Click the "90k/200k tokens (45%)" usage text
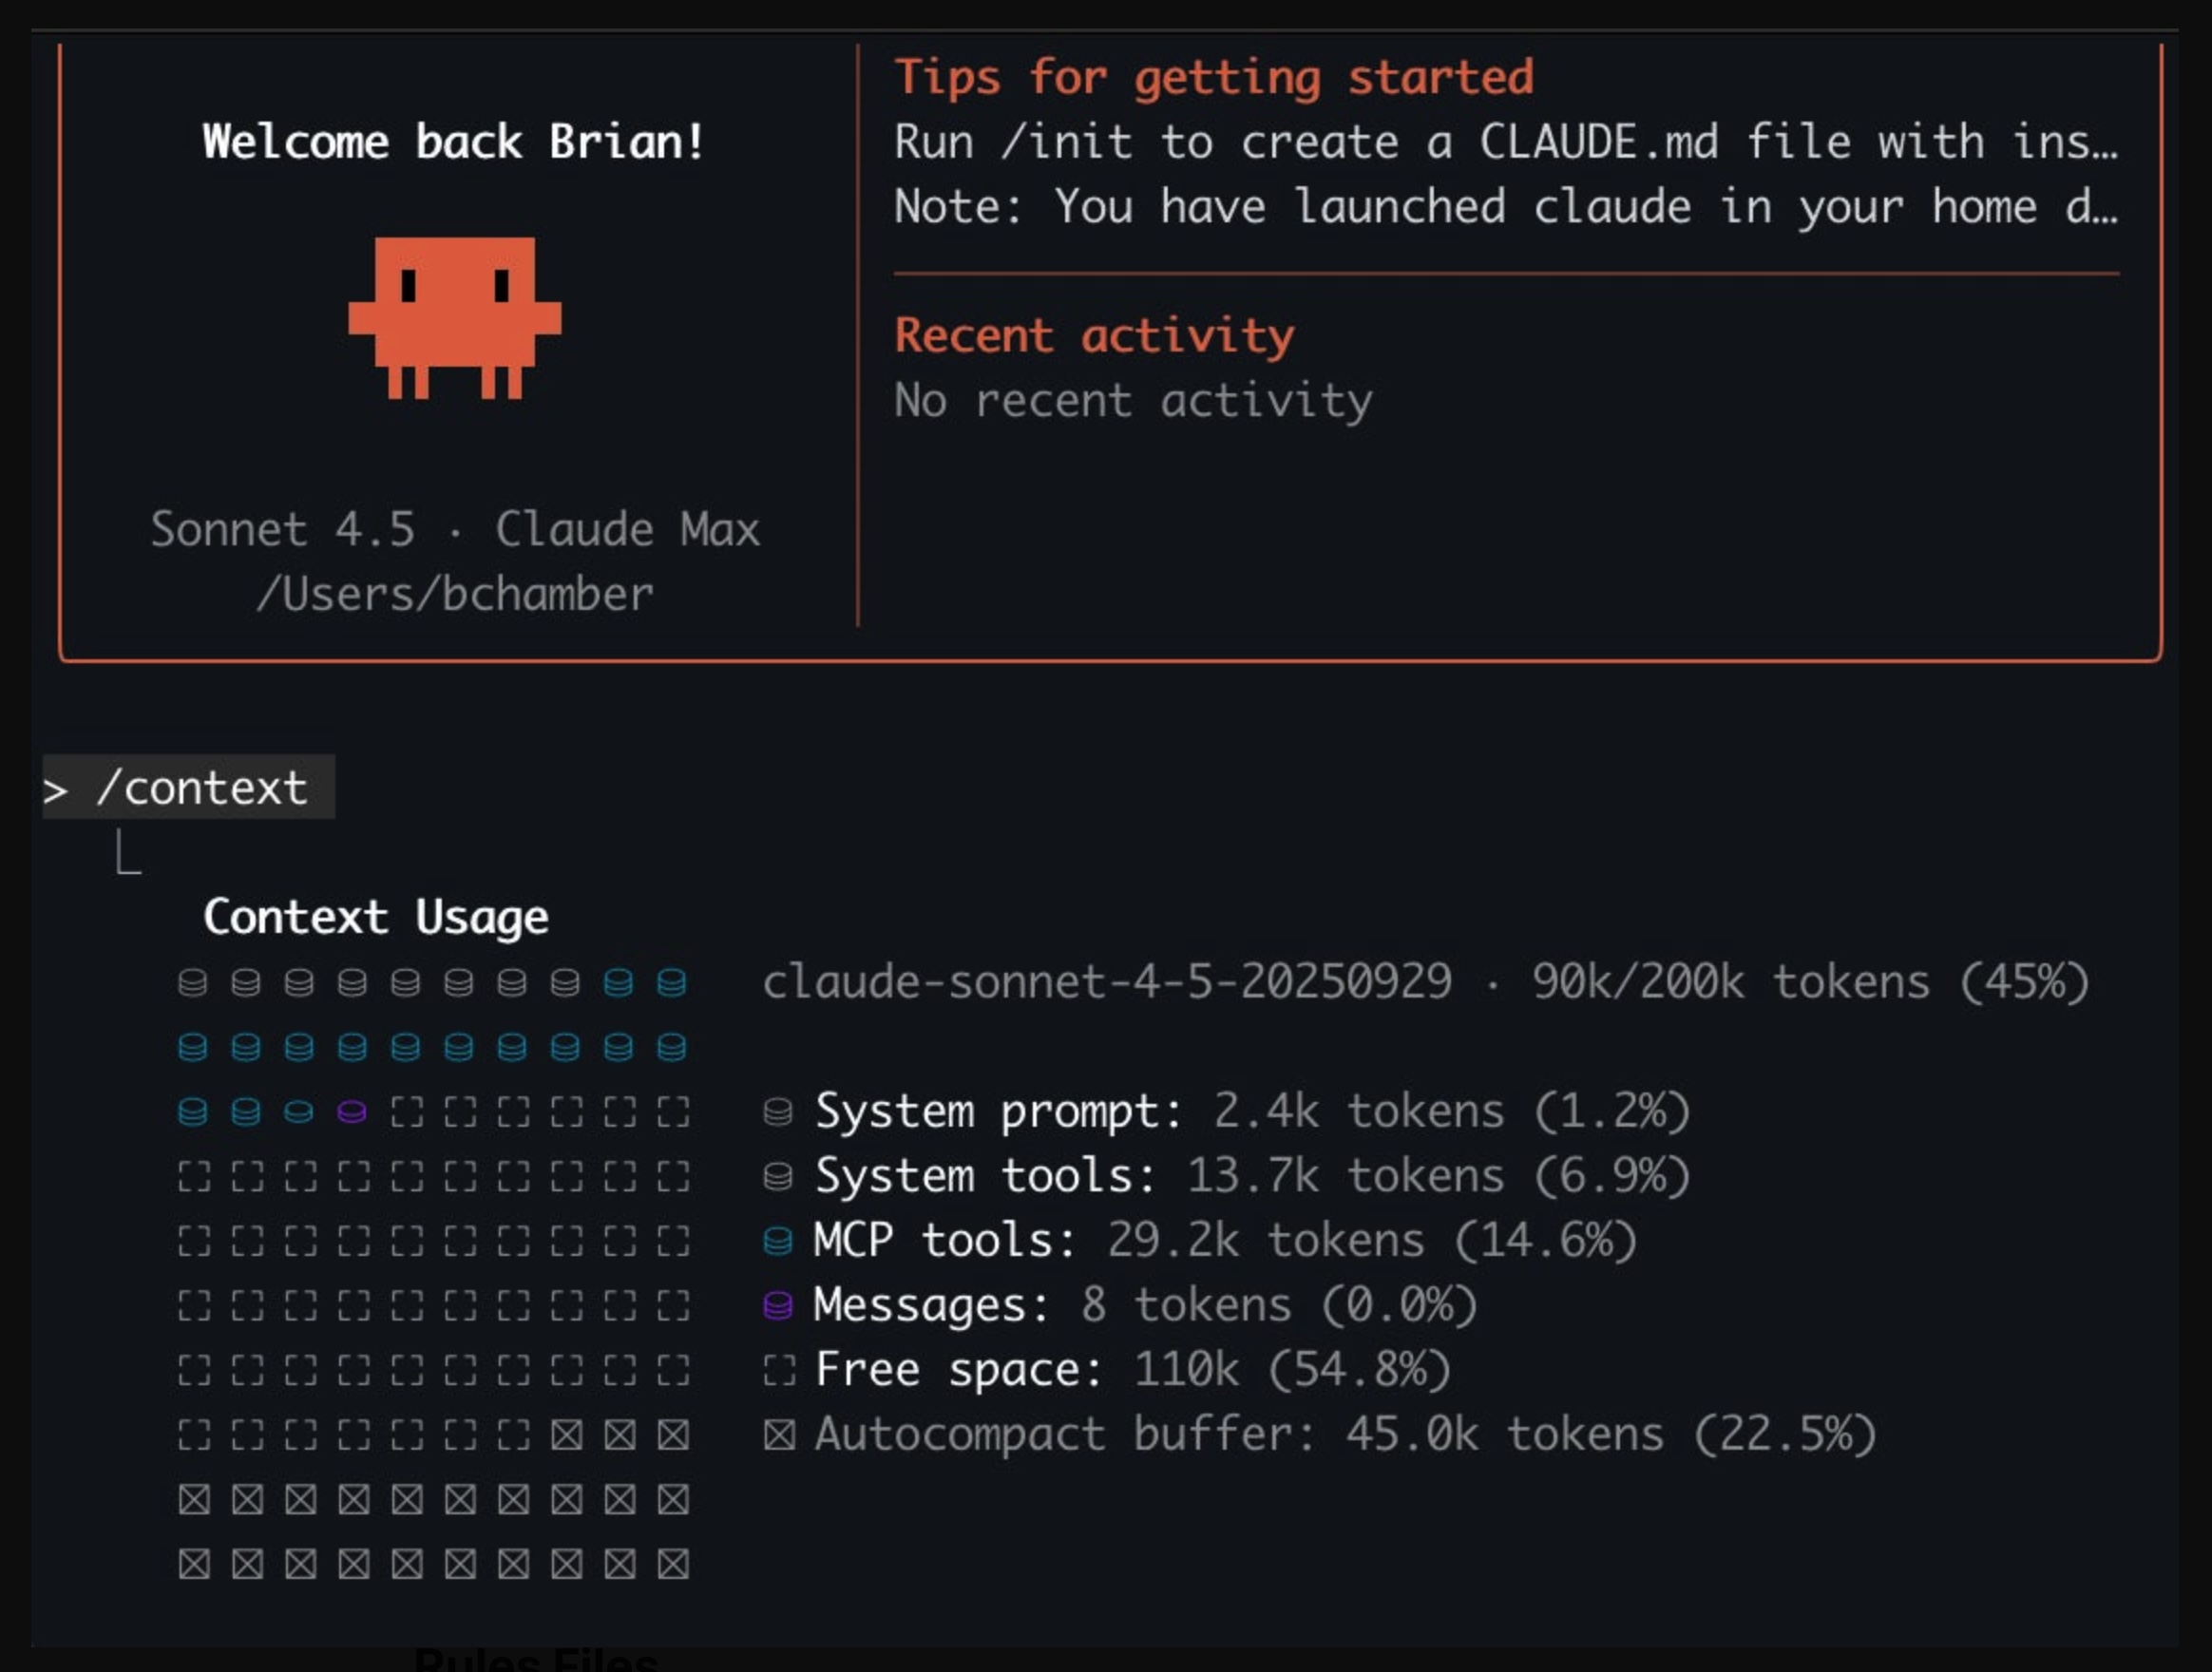 [x=1810, y=982]
